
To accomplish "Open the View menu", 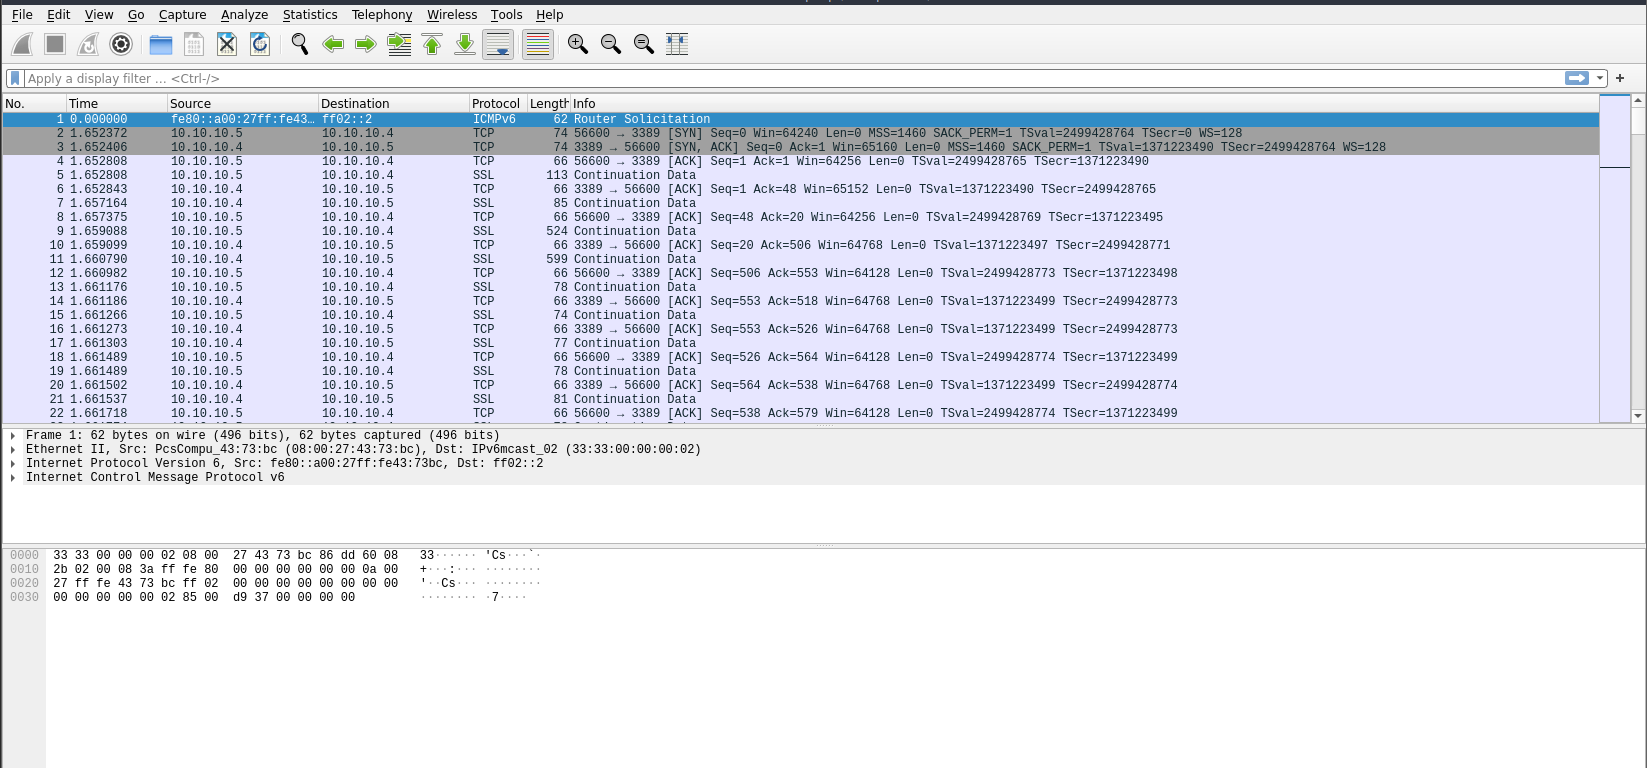I will [x=99, y=15].
